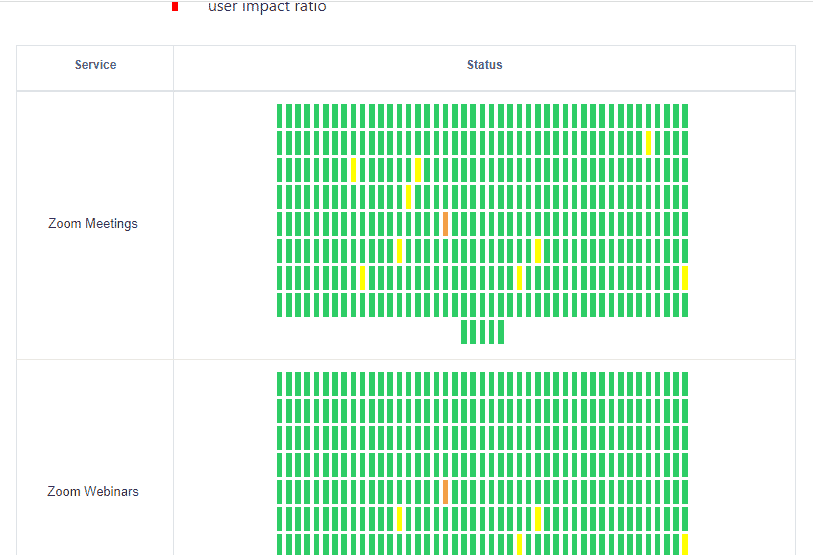
Task: Select the Zoom Meetings service name
Action: click(x=93, y=224)
